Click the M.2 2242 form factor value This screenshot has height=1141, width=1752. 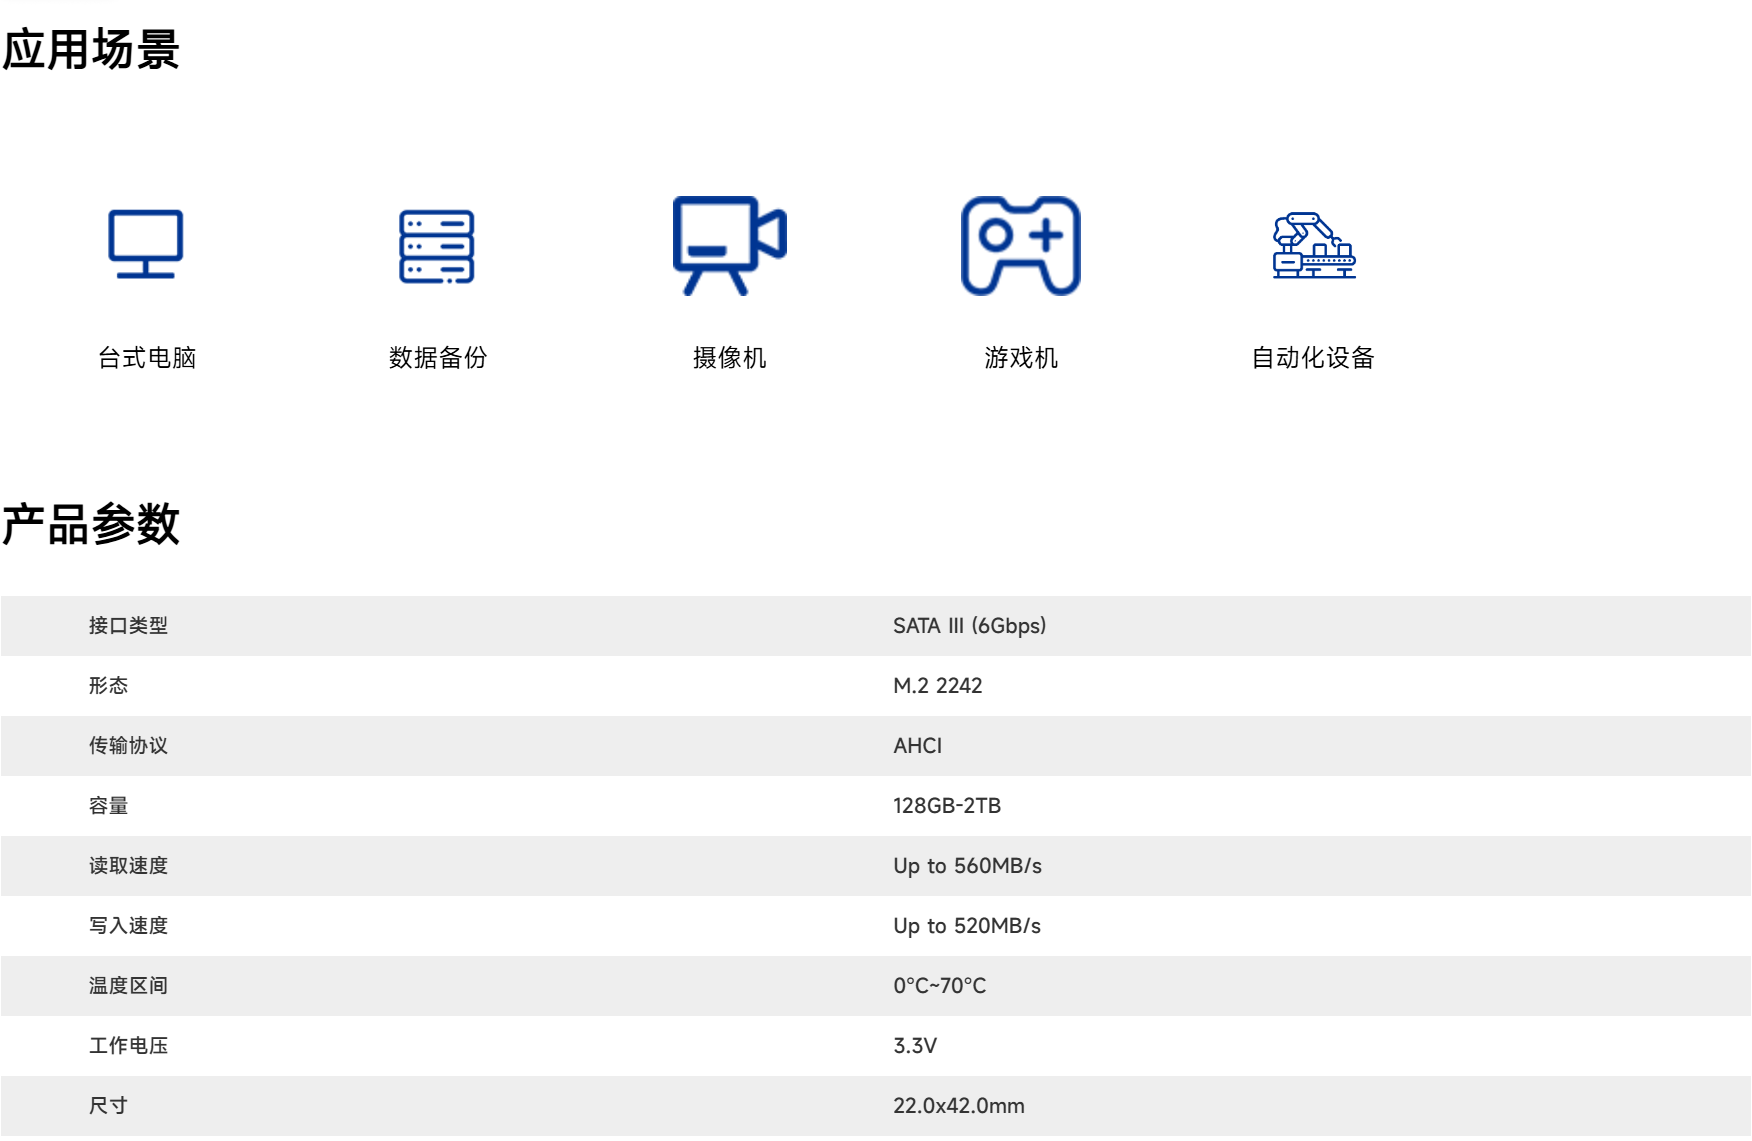937,686
